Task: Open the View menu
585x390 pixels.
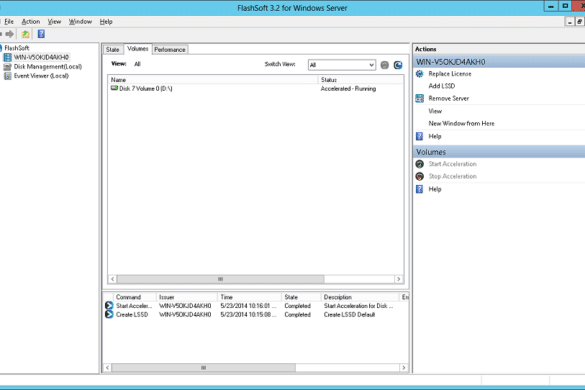Action: (x=54, y=22)
